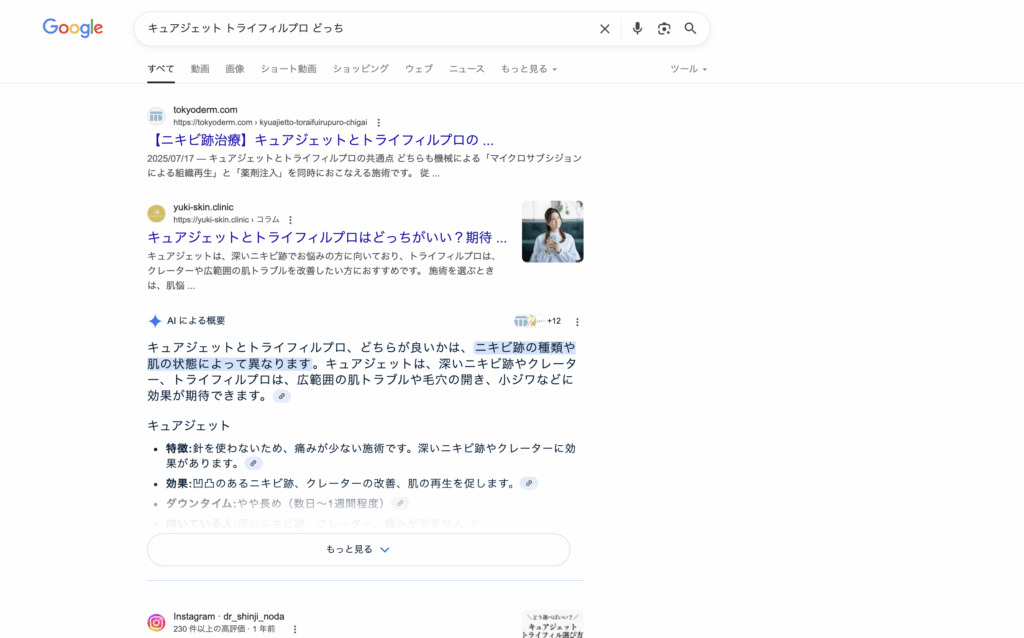Expand the もっと見る tabs dropdown

[529, 69]
